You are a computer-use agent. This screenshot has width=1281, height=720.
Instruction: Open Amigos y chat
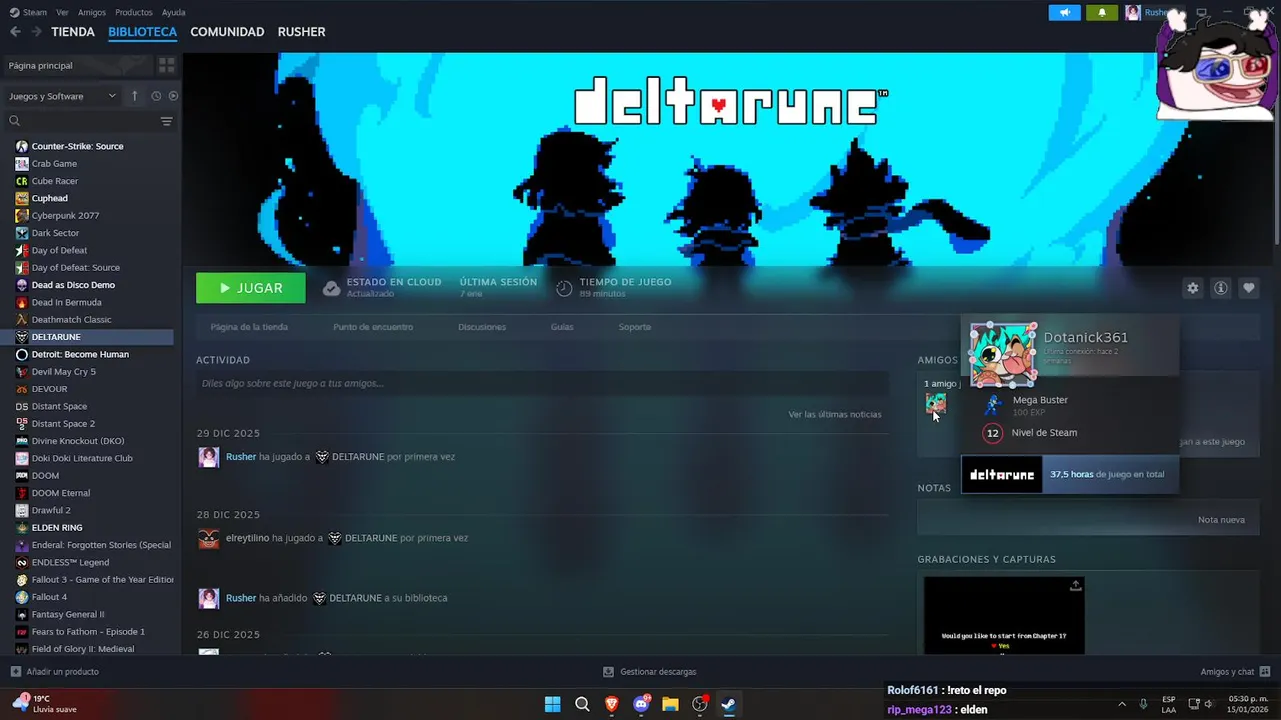point(1235,672)
